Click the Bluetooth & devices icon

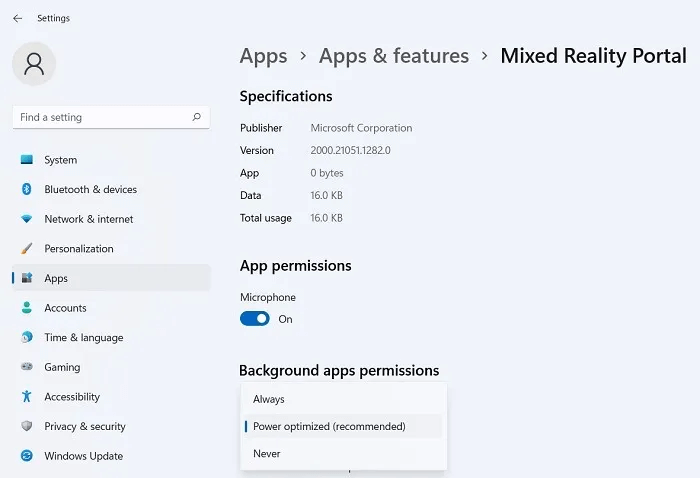26,190
